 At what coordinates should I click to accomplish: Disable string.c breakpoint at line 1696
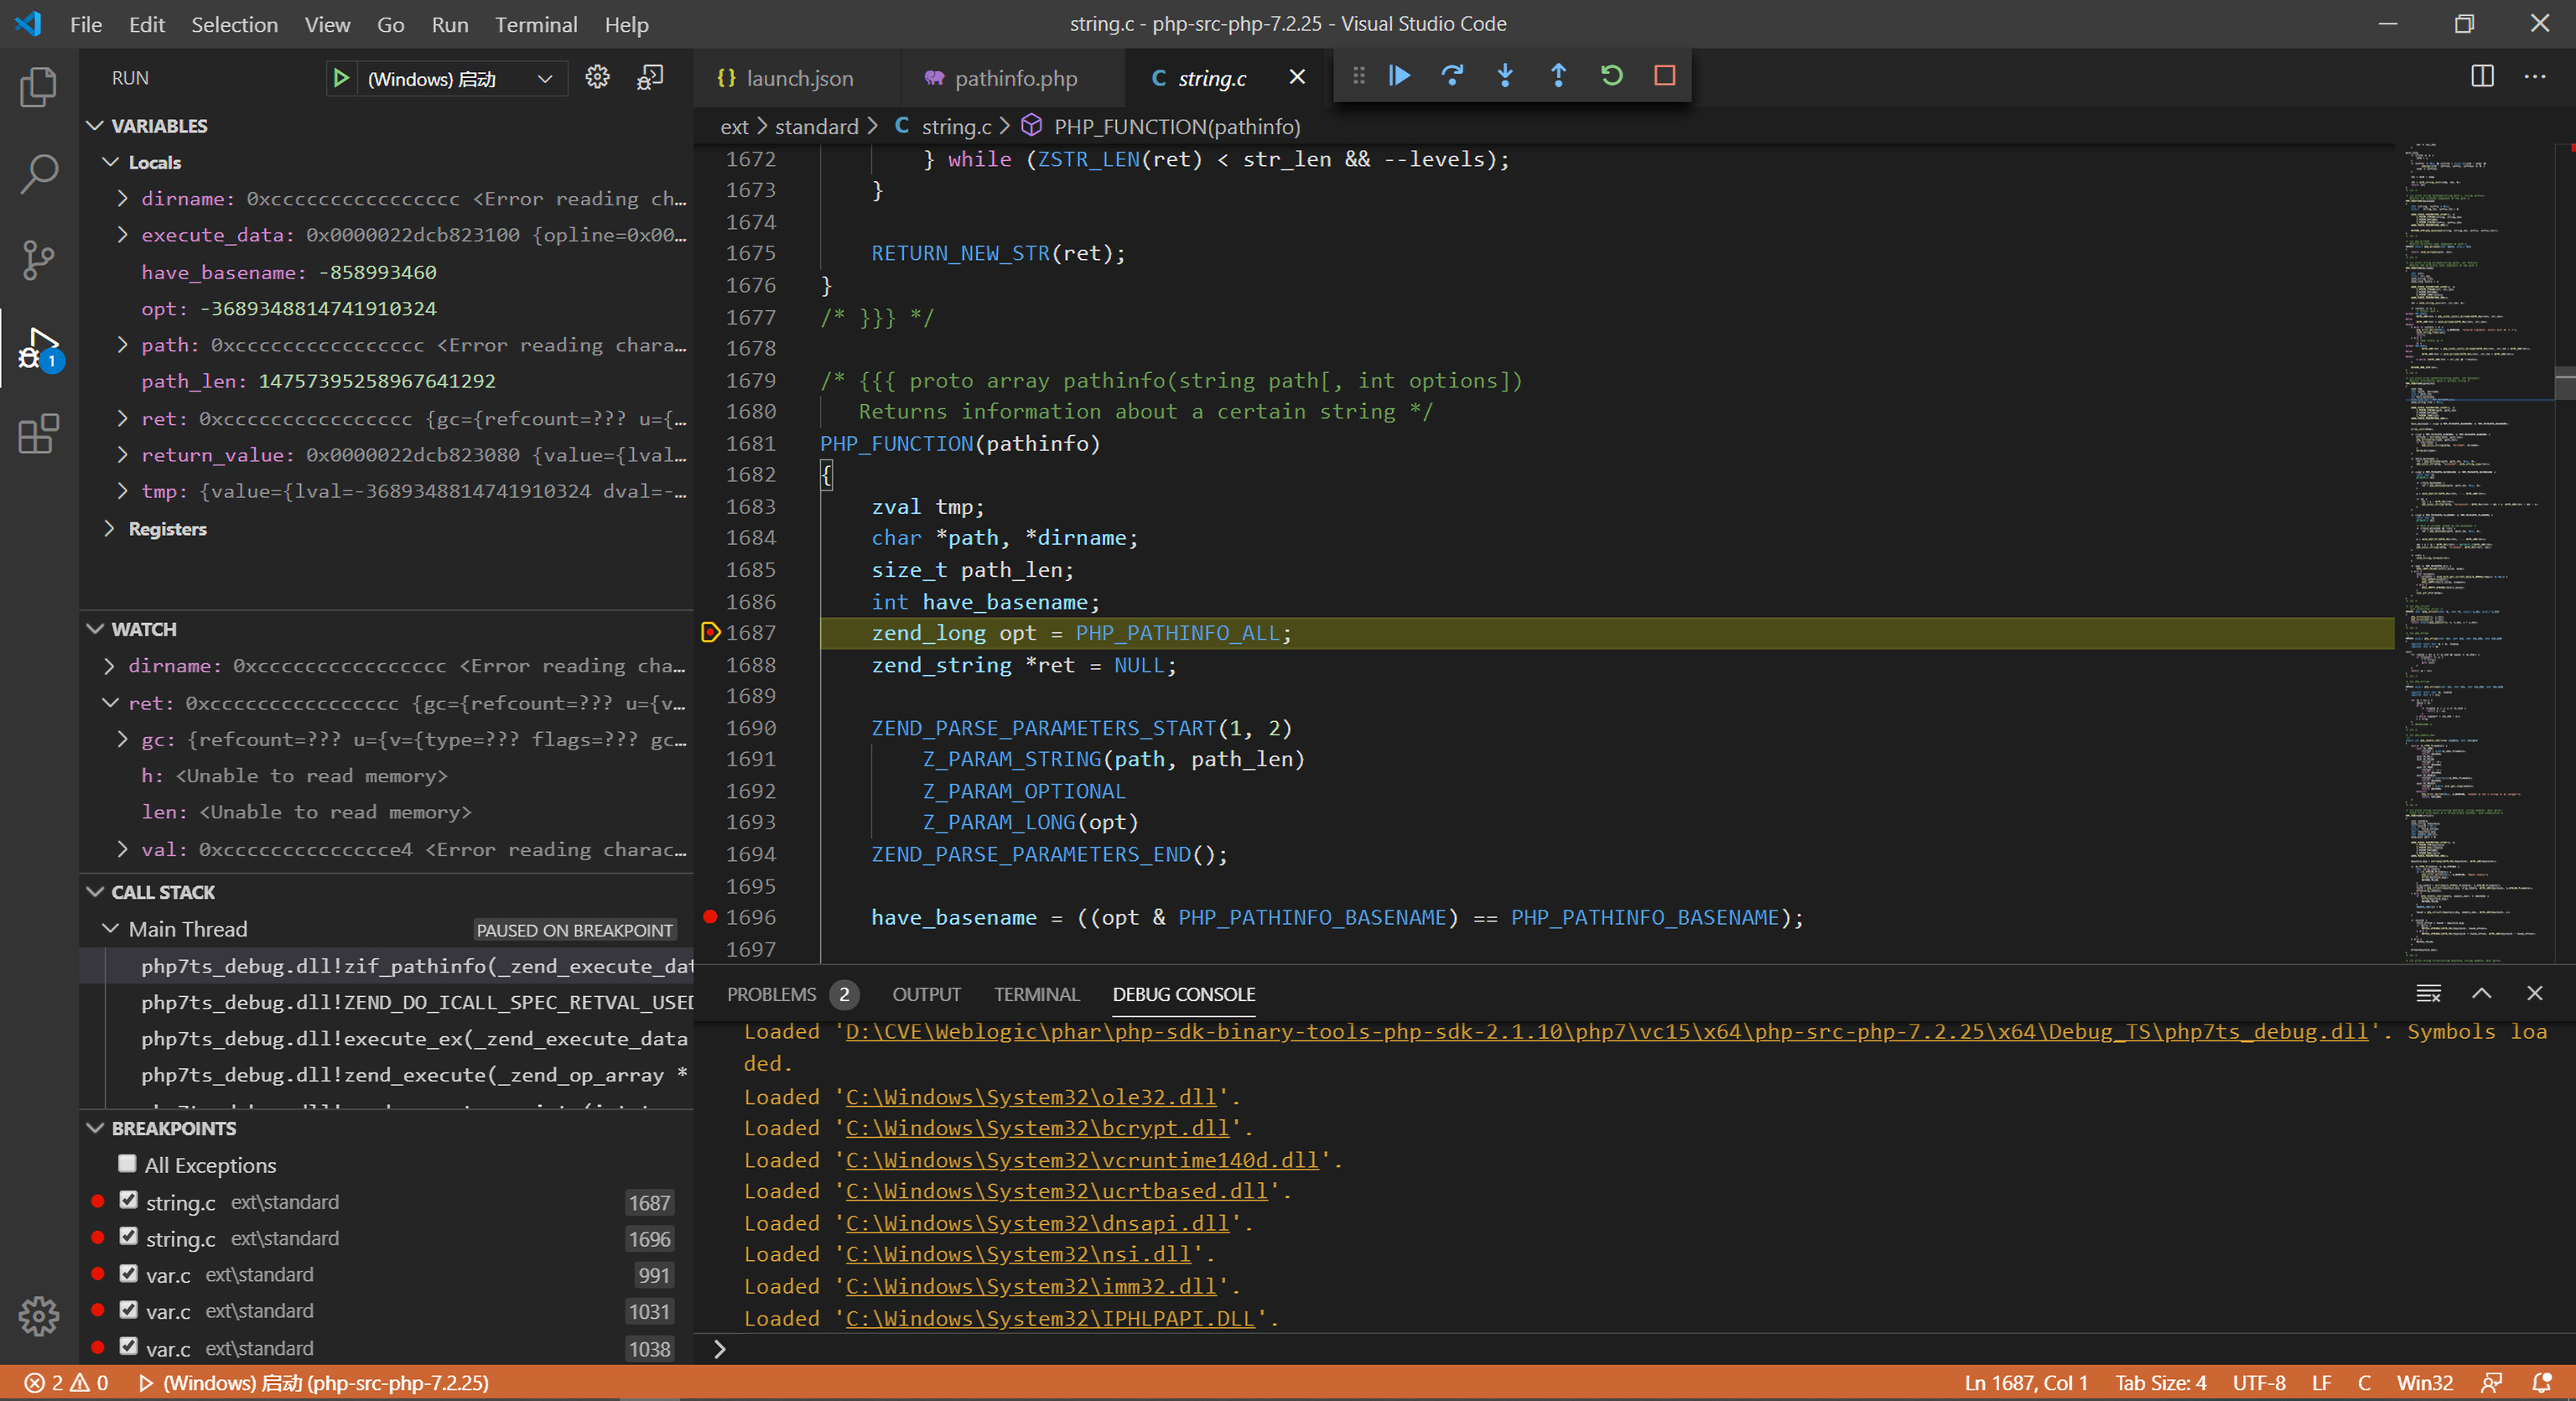pos(128,1237)
